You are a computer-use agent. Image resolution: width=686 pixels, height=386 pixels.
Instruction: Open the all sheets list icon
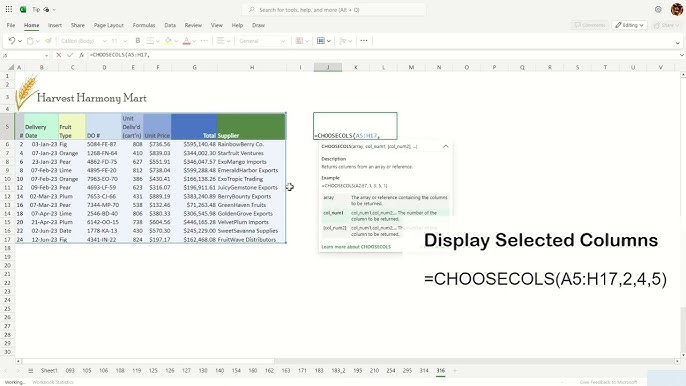tap(31, 371)
